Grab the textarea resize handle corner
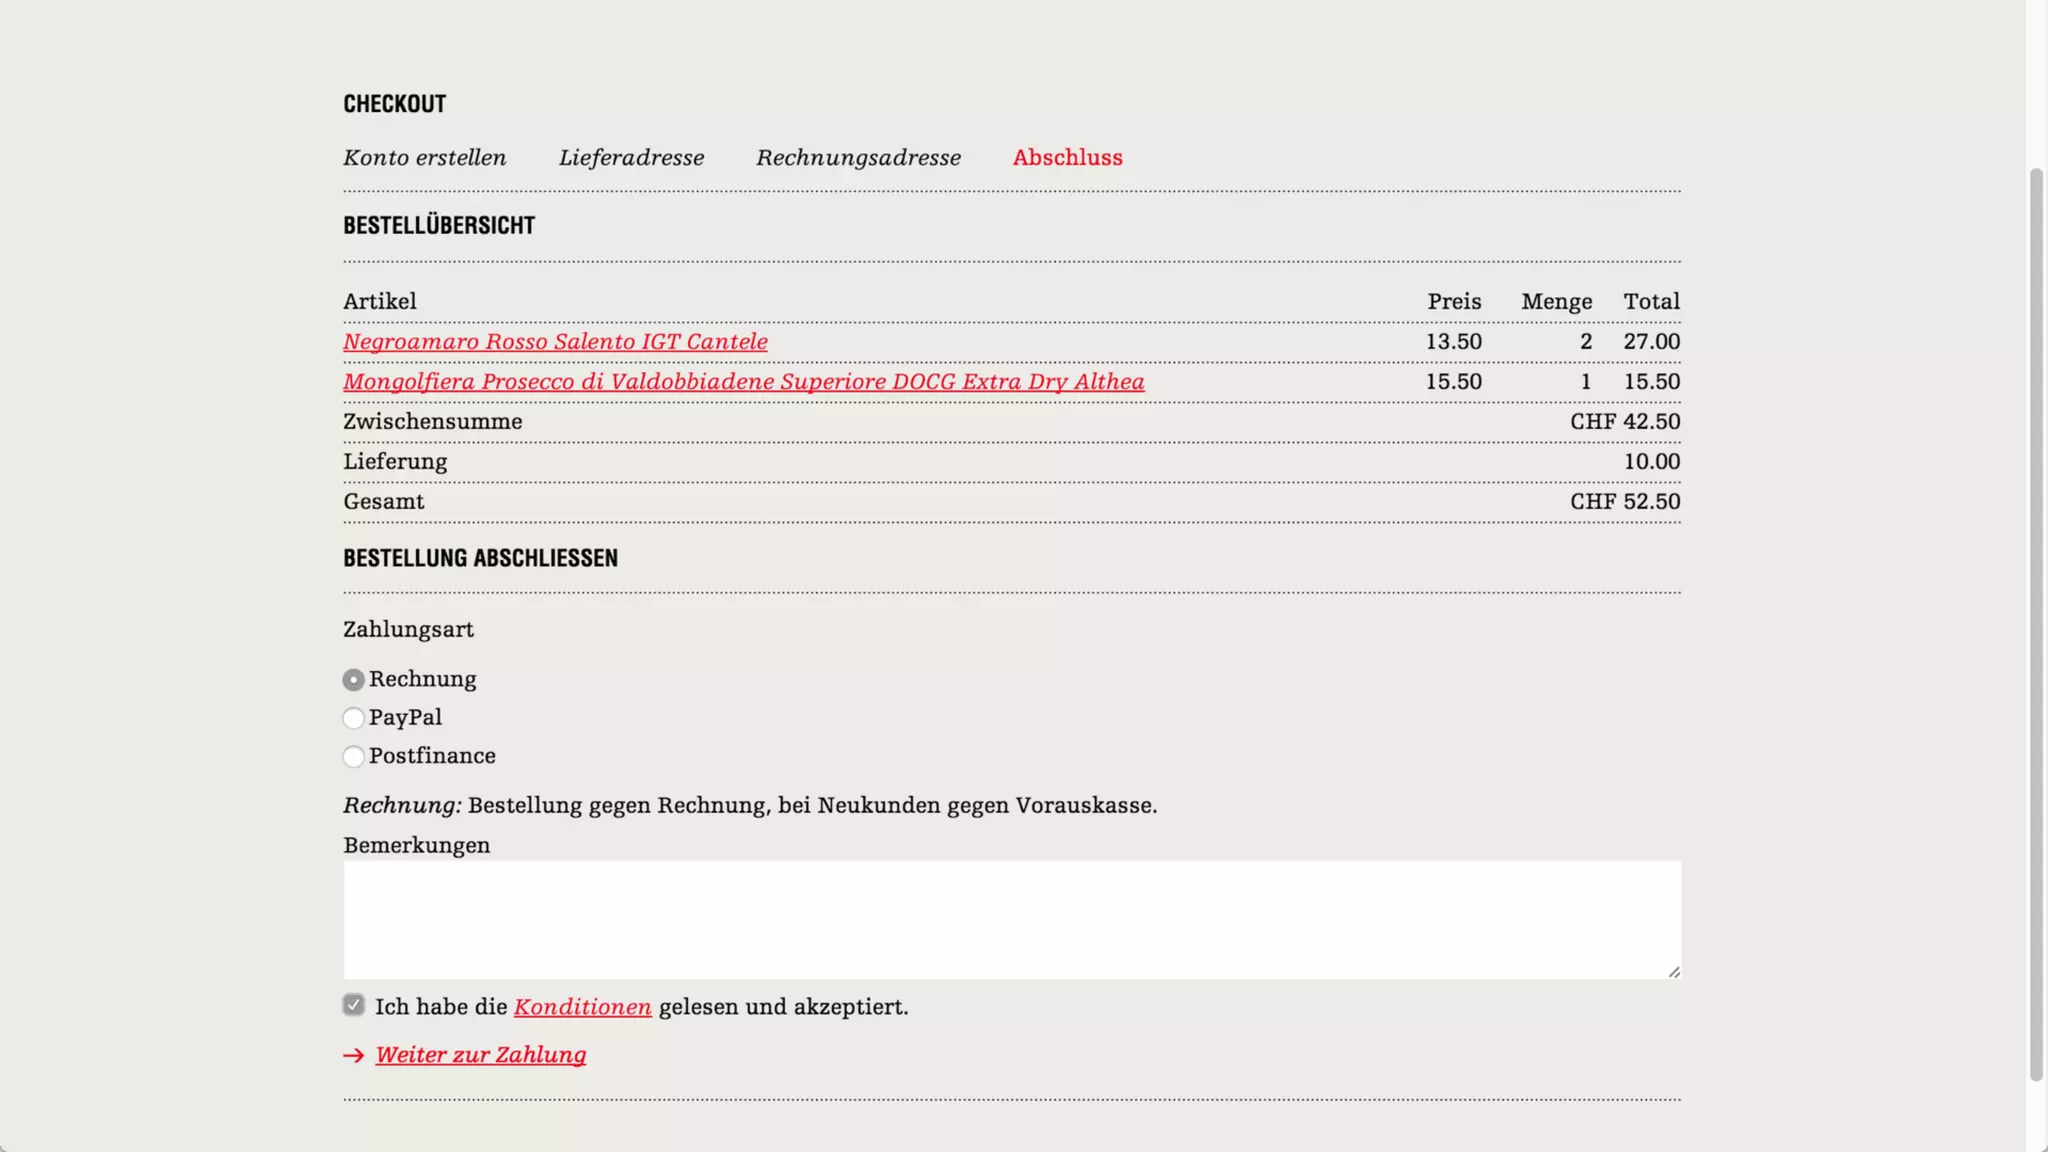This screenshot has height=1152, width=2048. pyautogui.click(x=1674, y=971)
